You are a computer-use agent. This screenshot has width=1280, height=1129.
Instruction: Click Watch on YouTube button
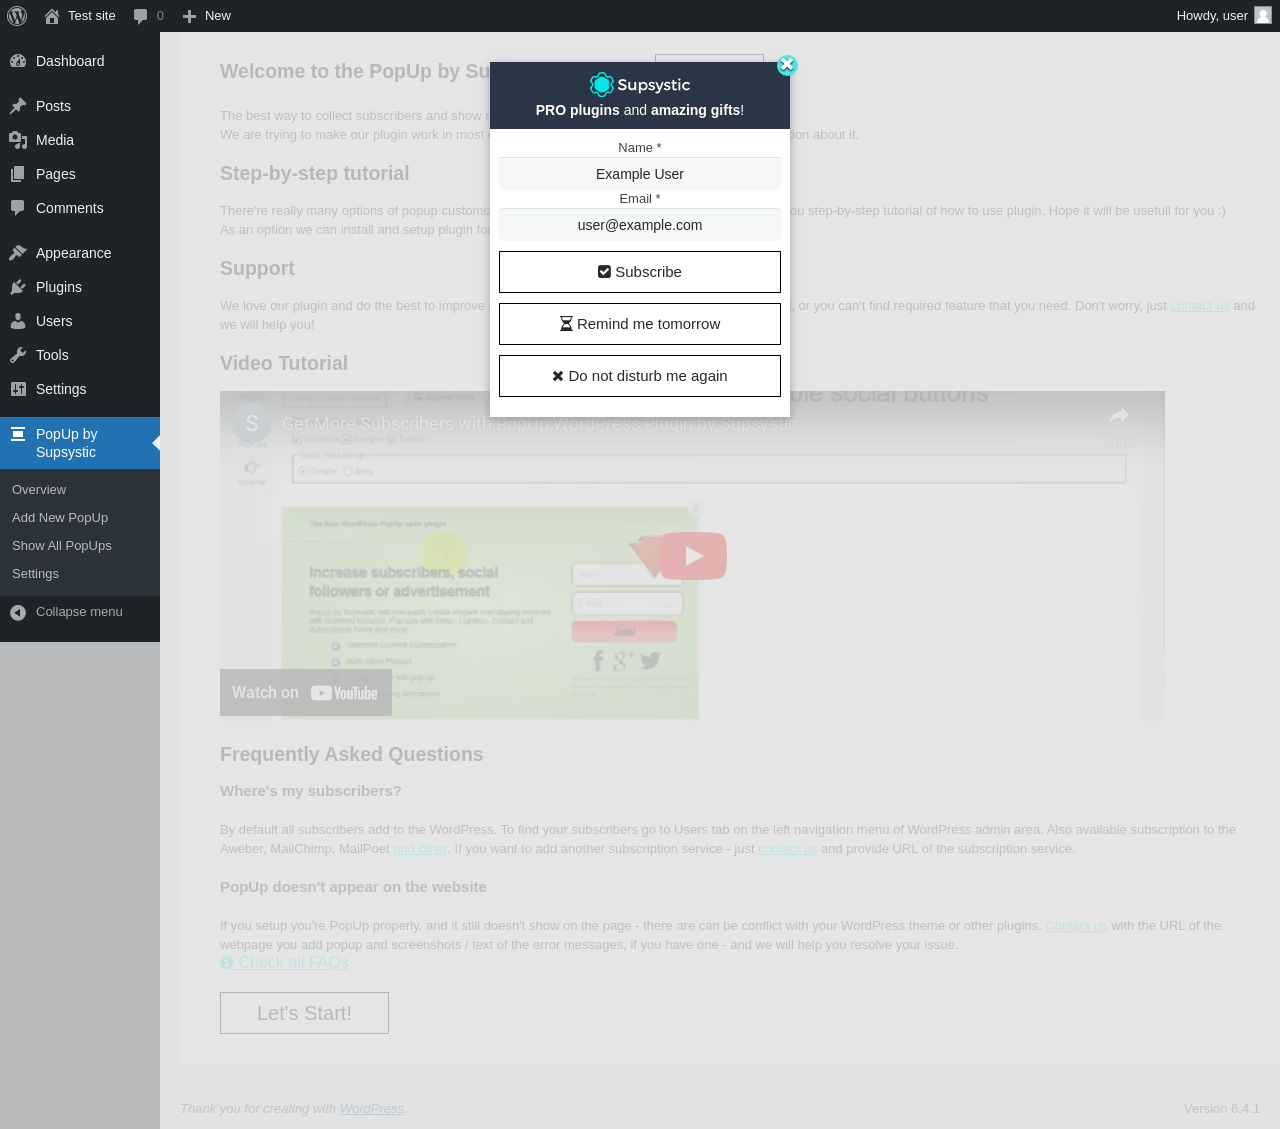coord(306,693)
